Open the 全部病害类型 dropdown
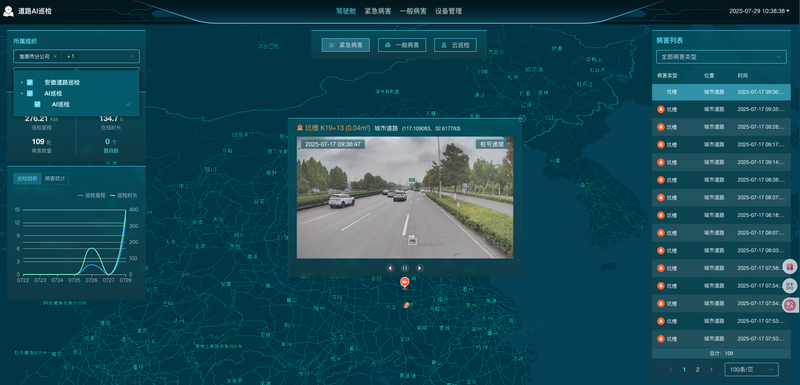Viewport: 800px width, 385px height. [x=721, y=57]
